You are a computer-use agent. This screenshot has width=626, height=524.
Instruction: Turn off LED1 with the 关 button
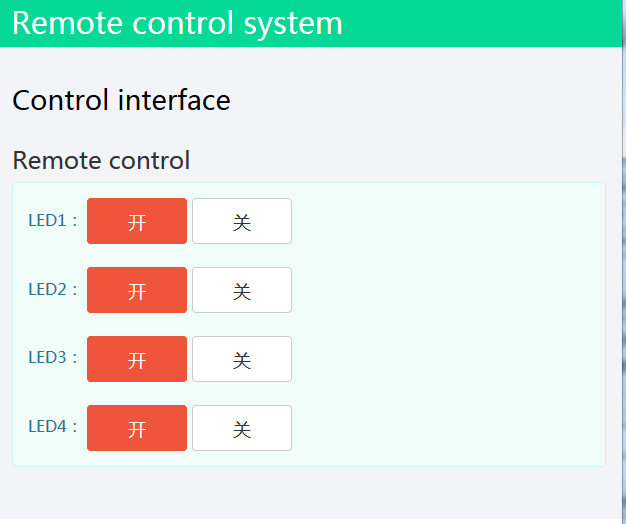tap(241, 221)
